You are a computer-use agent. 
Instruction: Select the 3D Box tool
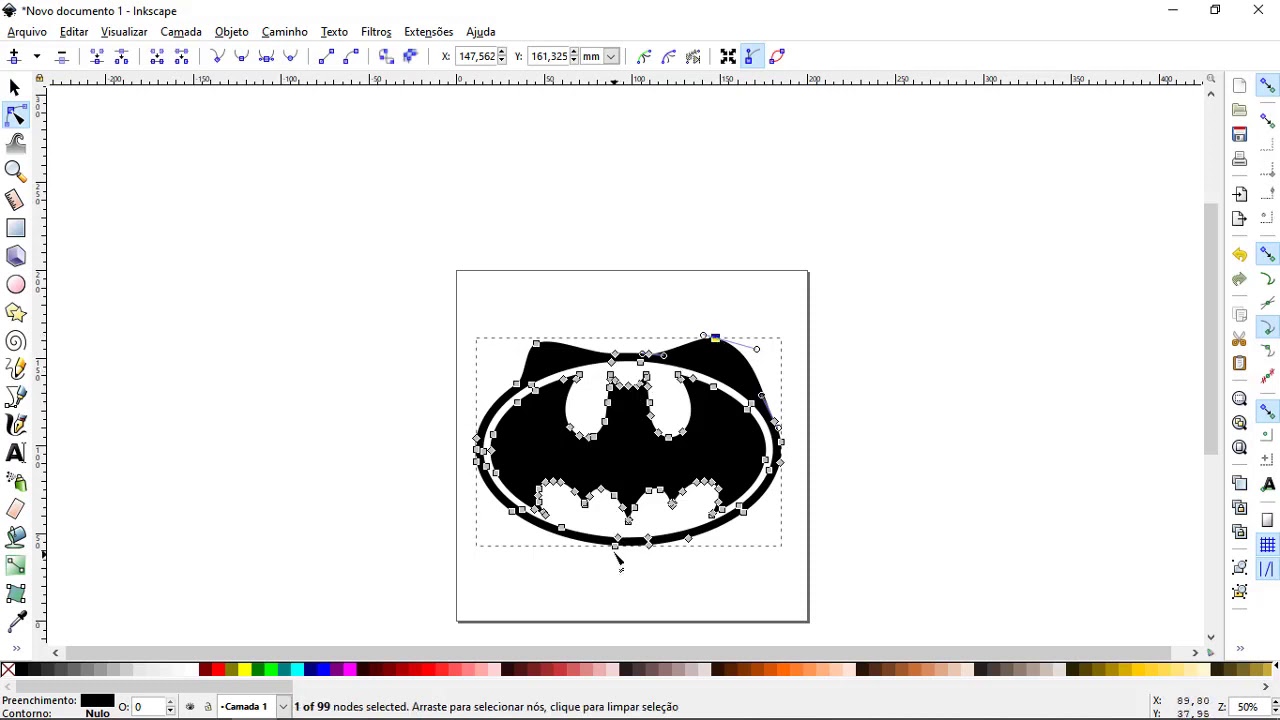[x=15, y=256]
